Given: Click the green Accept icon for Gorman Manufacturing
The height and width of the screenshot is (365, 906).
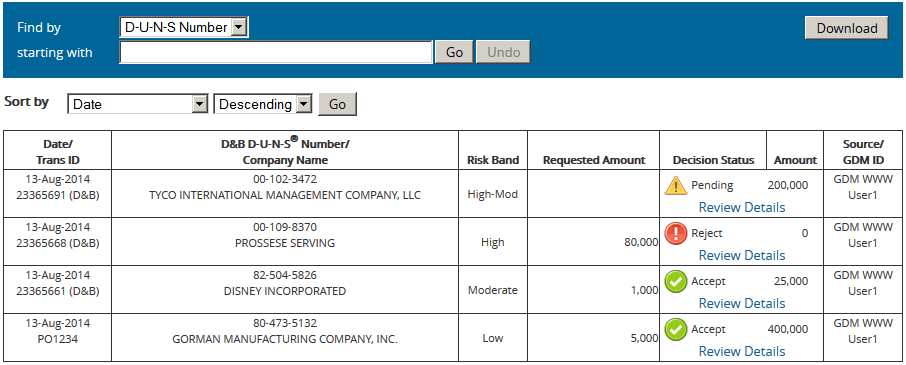Looking at the screenshot, I should pos(675,330).
